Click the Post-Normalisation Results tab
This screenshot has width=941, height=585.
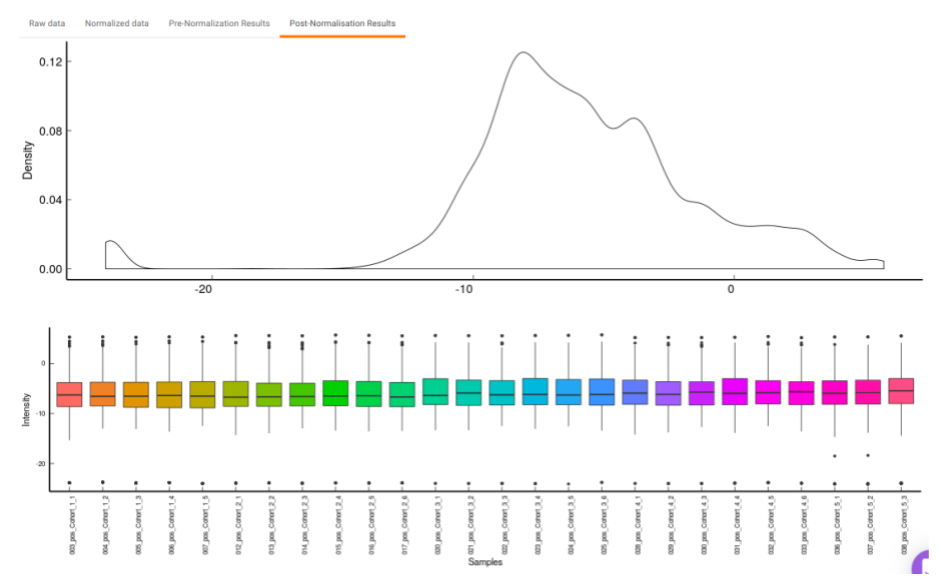click(342, 23)
